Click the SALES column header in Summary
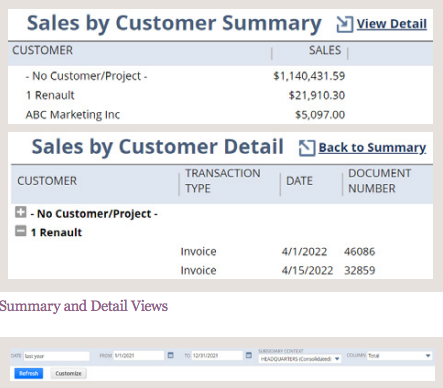The width and height of the screenshot is (443, 388). coord(325,50)
